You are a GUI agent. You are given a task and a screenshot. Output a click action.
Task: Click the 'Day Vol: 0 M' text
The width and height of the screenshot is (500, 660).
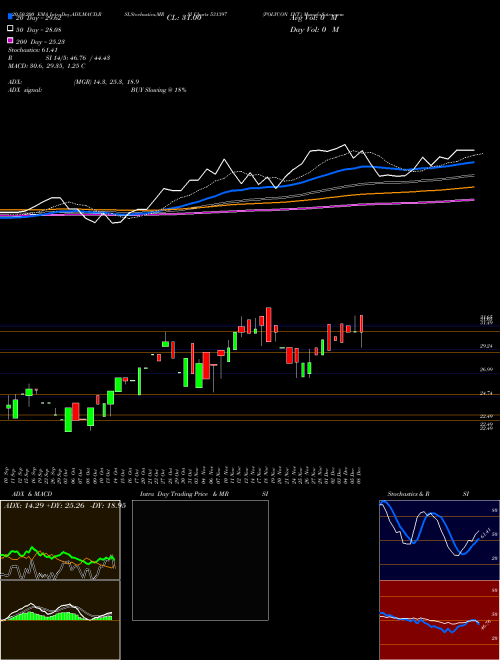tap(314, 30)
